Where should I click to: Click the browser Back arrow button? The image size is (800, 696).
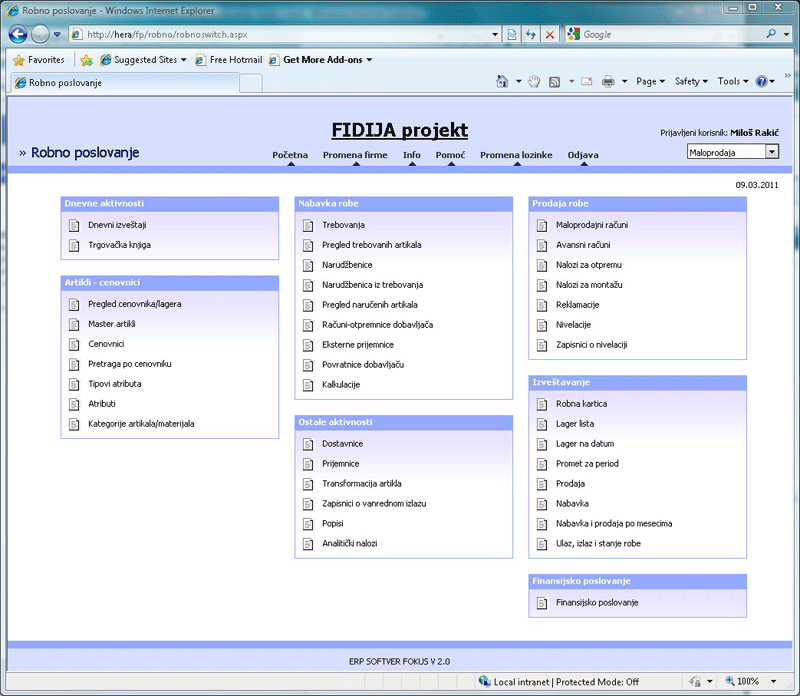coord(18,34)
